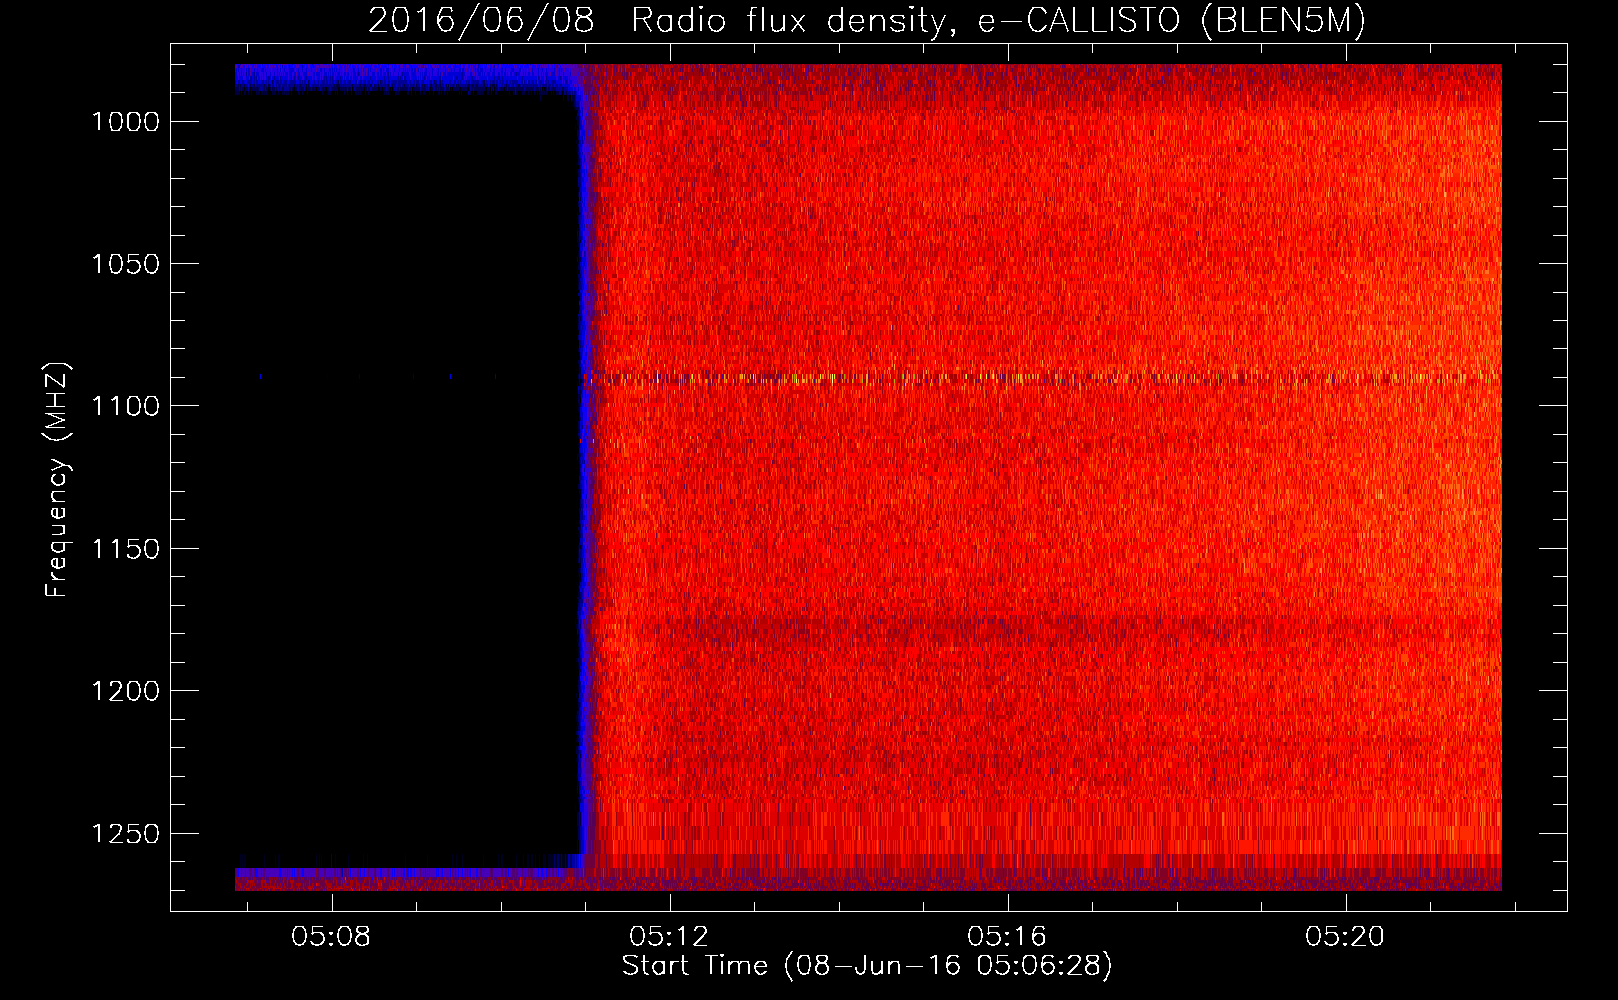Click the 1200 frequency tick label

tap(125, 691)
